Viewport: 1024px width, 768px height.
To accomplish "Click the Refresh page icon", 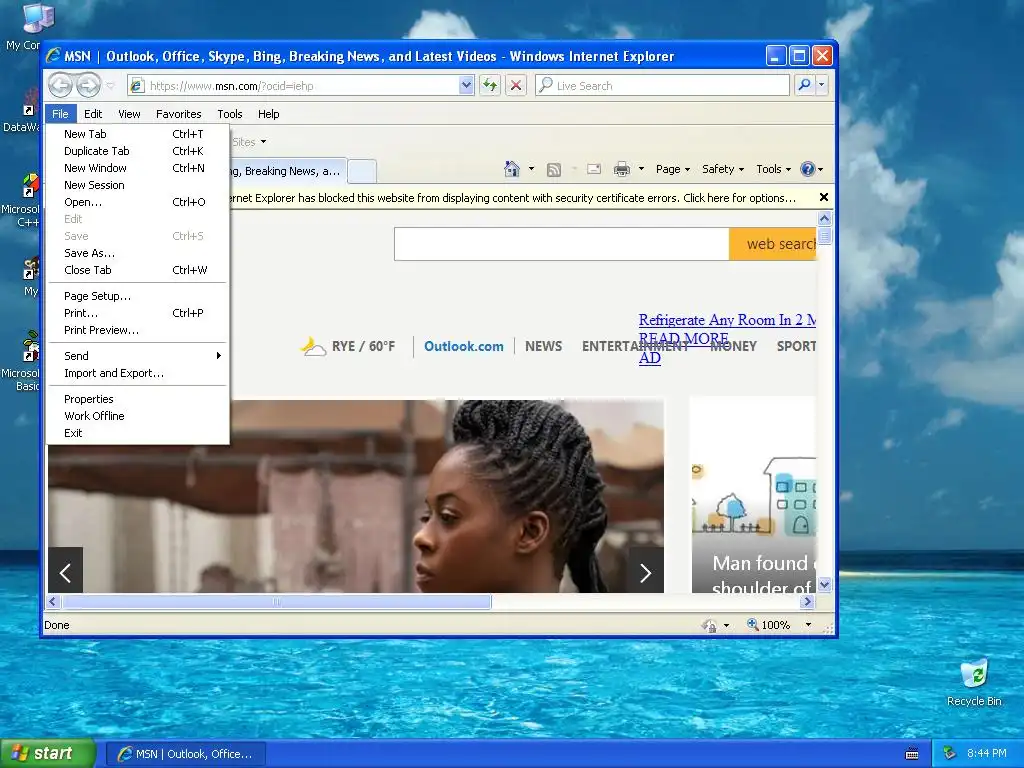I will (490, 85).
